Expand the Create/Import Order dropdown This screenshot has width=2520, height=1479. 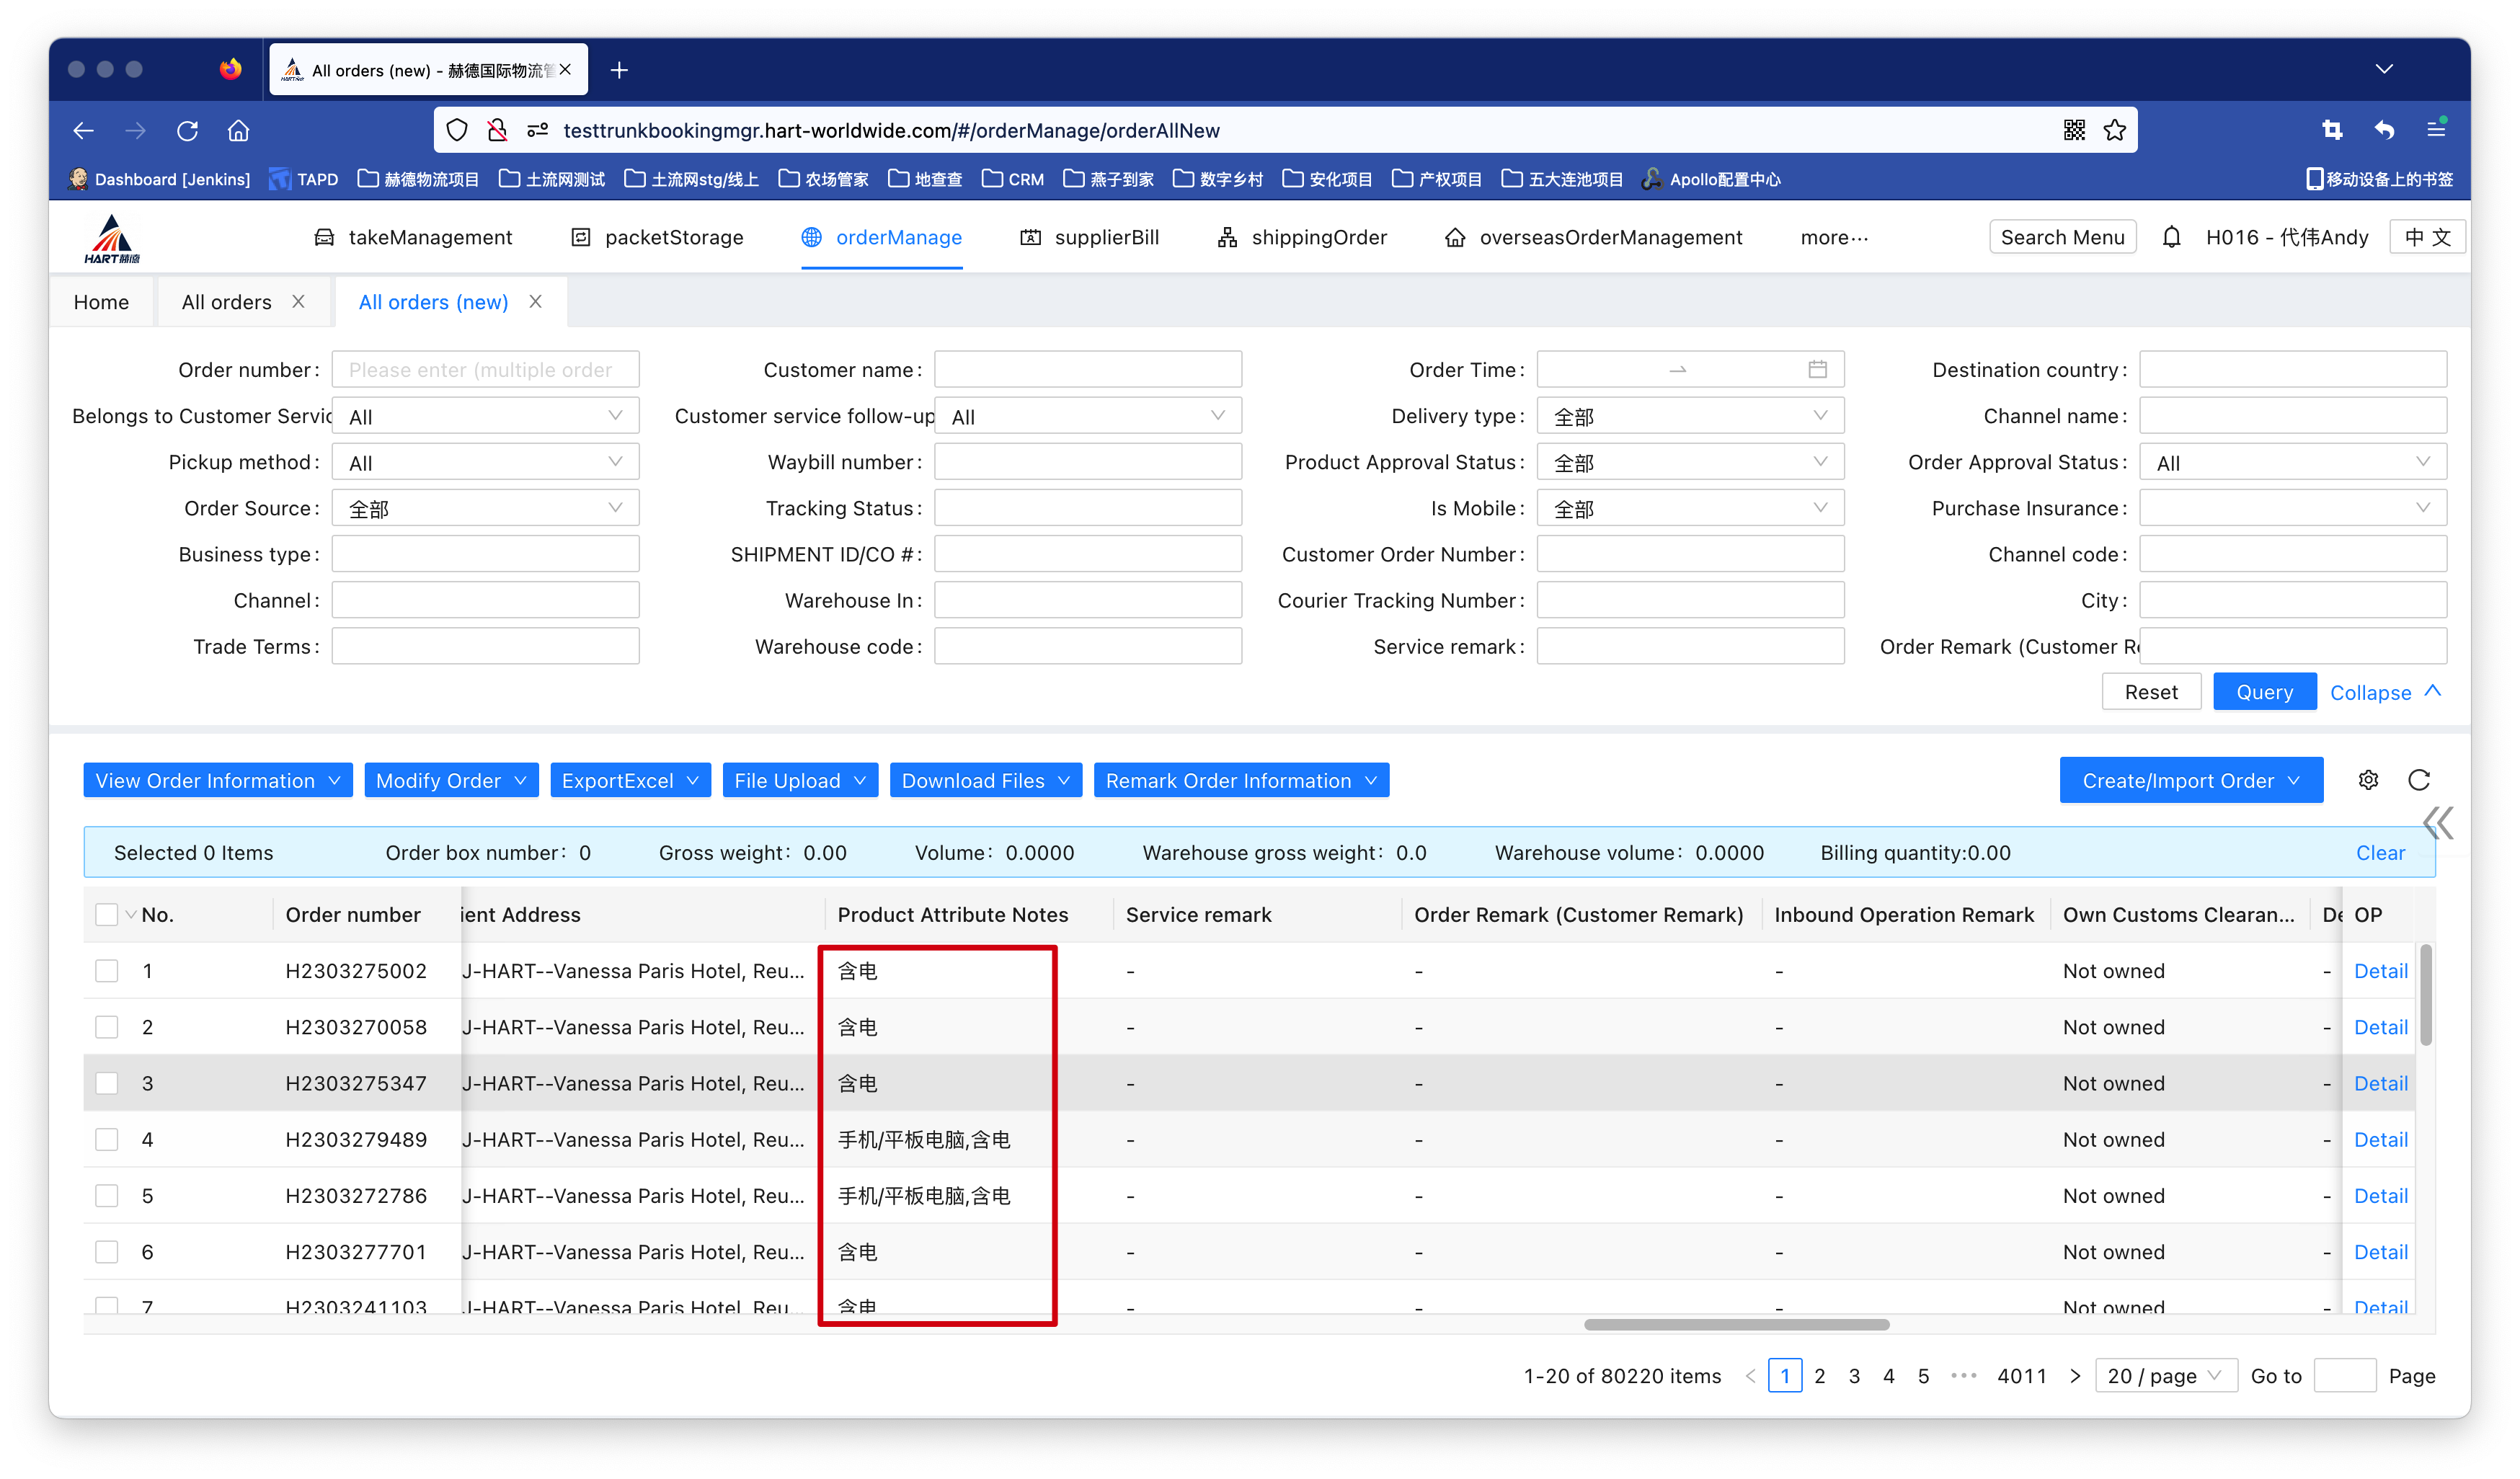[x=2190, y=780]
